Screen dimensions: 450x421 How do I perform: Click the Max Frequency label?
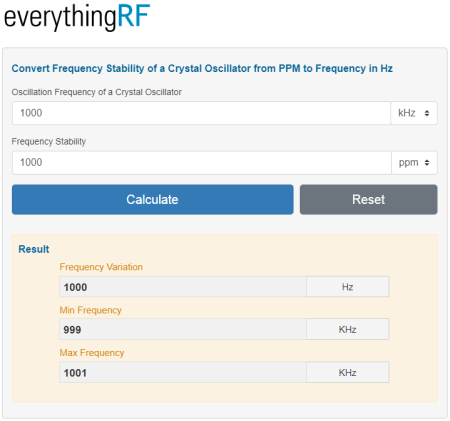(92, 353)
